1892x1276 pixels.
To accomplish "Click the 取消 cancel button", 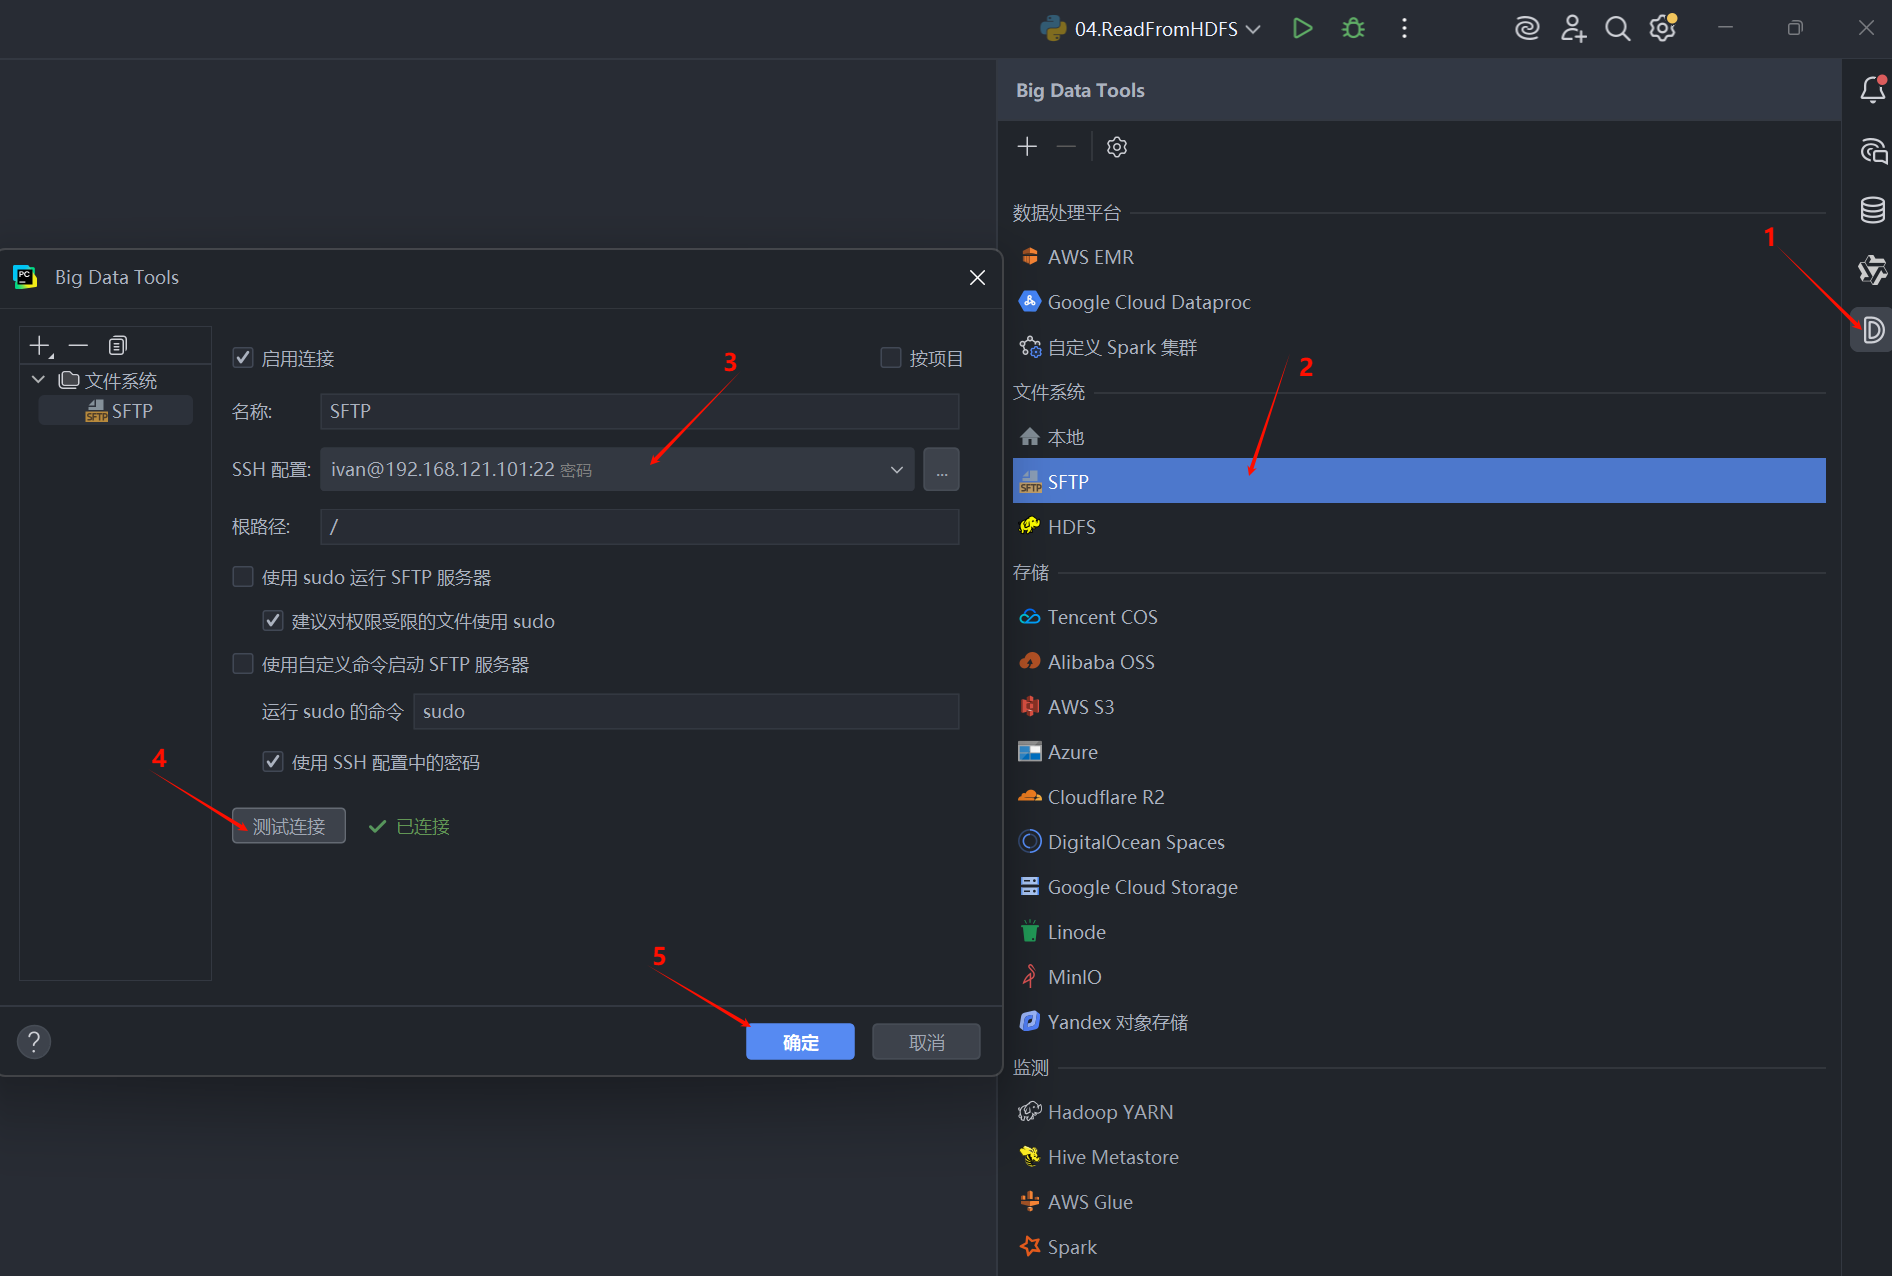I will pyautogui.click(x=926, y=1042).
